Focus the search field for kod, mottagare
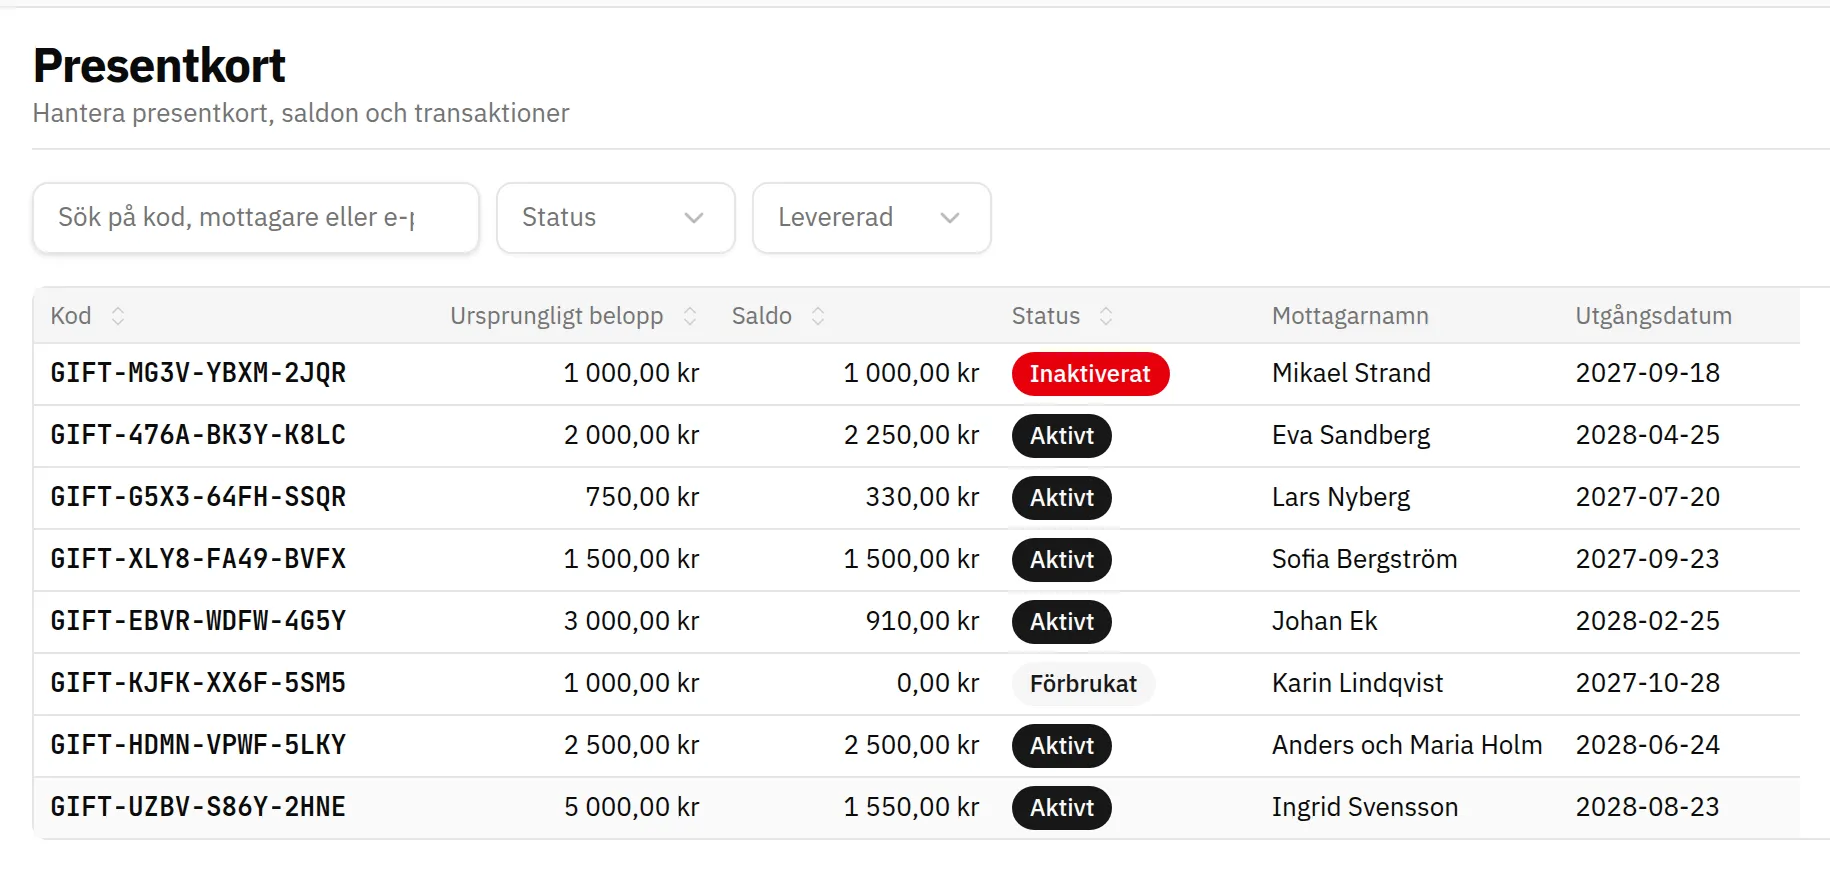1830x870 pixels. pyautogui.click(x=256, y=218)
